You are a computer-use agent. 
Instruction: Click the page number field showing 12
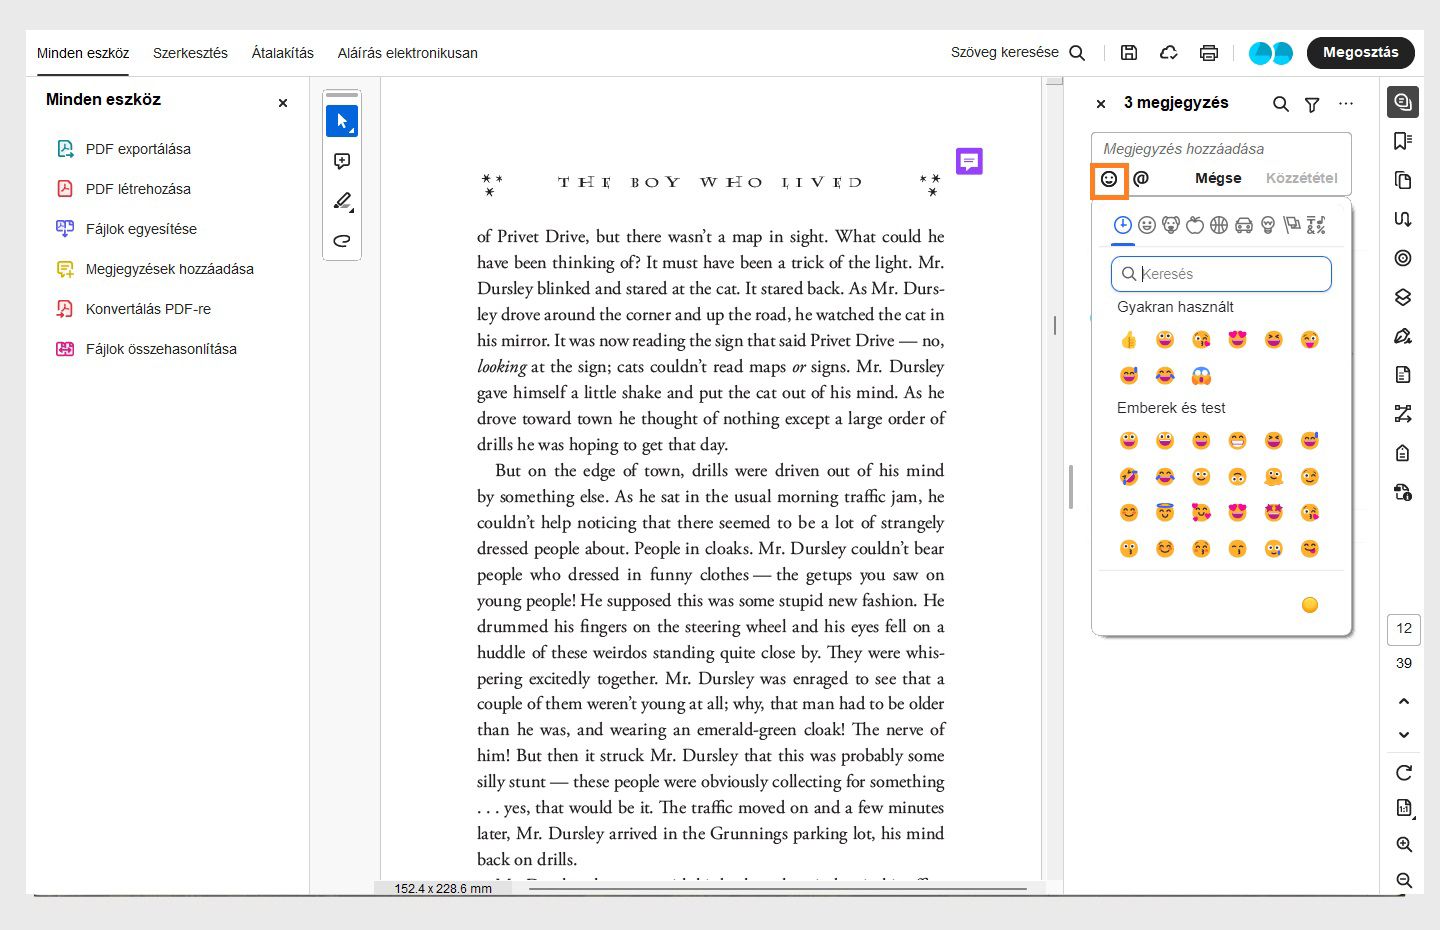pyautogui.click(x=1404, y=629)
